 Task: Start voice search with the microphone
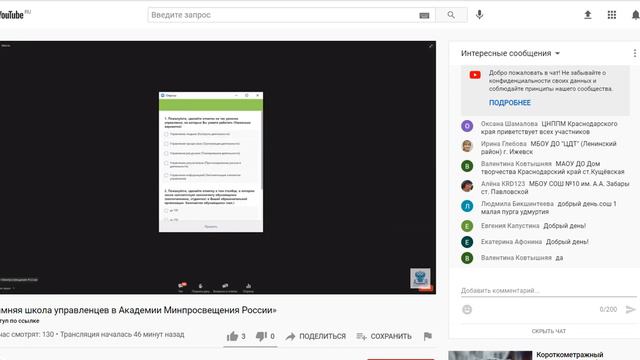(479, 15)
